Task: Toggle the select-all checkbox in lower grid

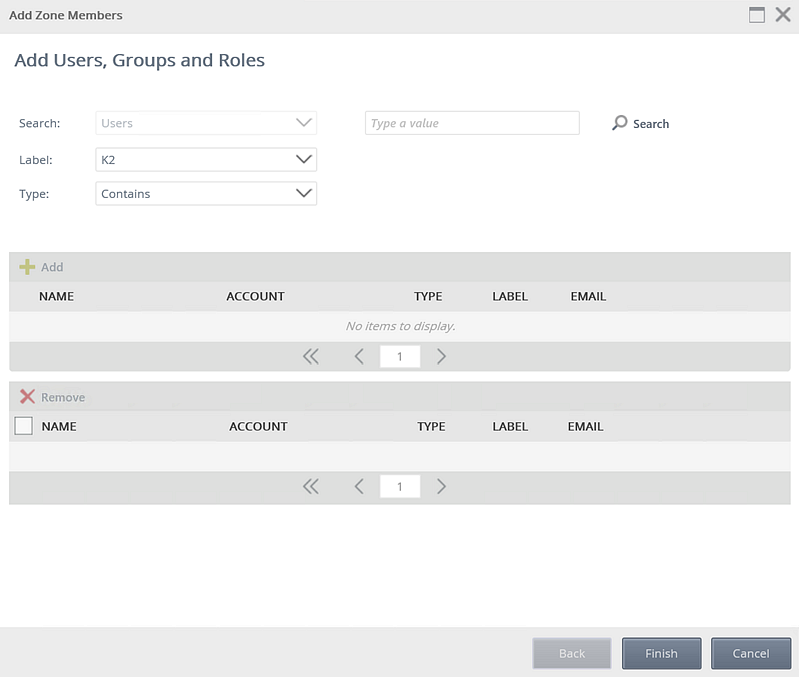Action: [x=24, y=426]
